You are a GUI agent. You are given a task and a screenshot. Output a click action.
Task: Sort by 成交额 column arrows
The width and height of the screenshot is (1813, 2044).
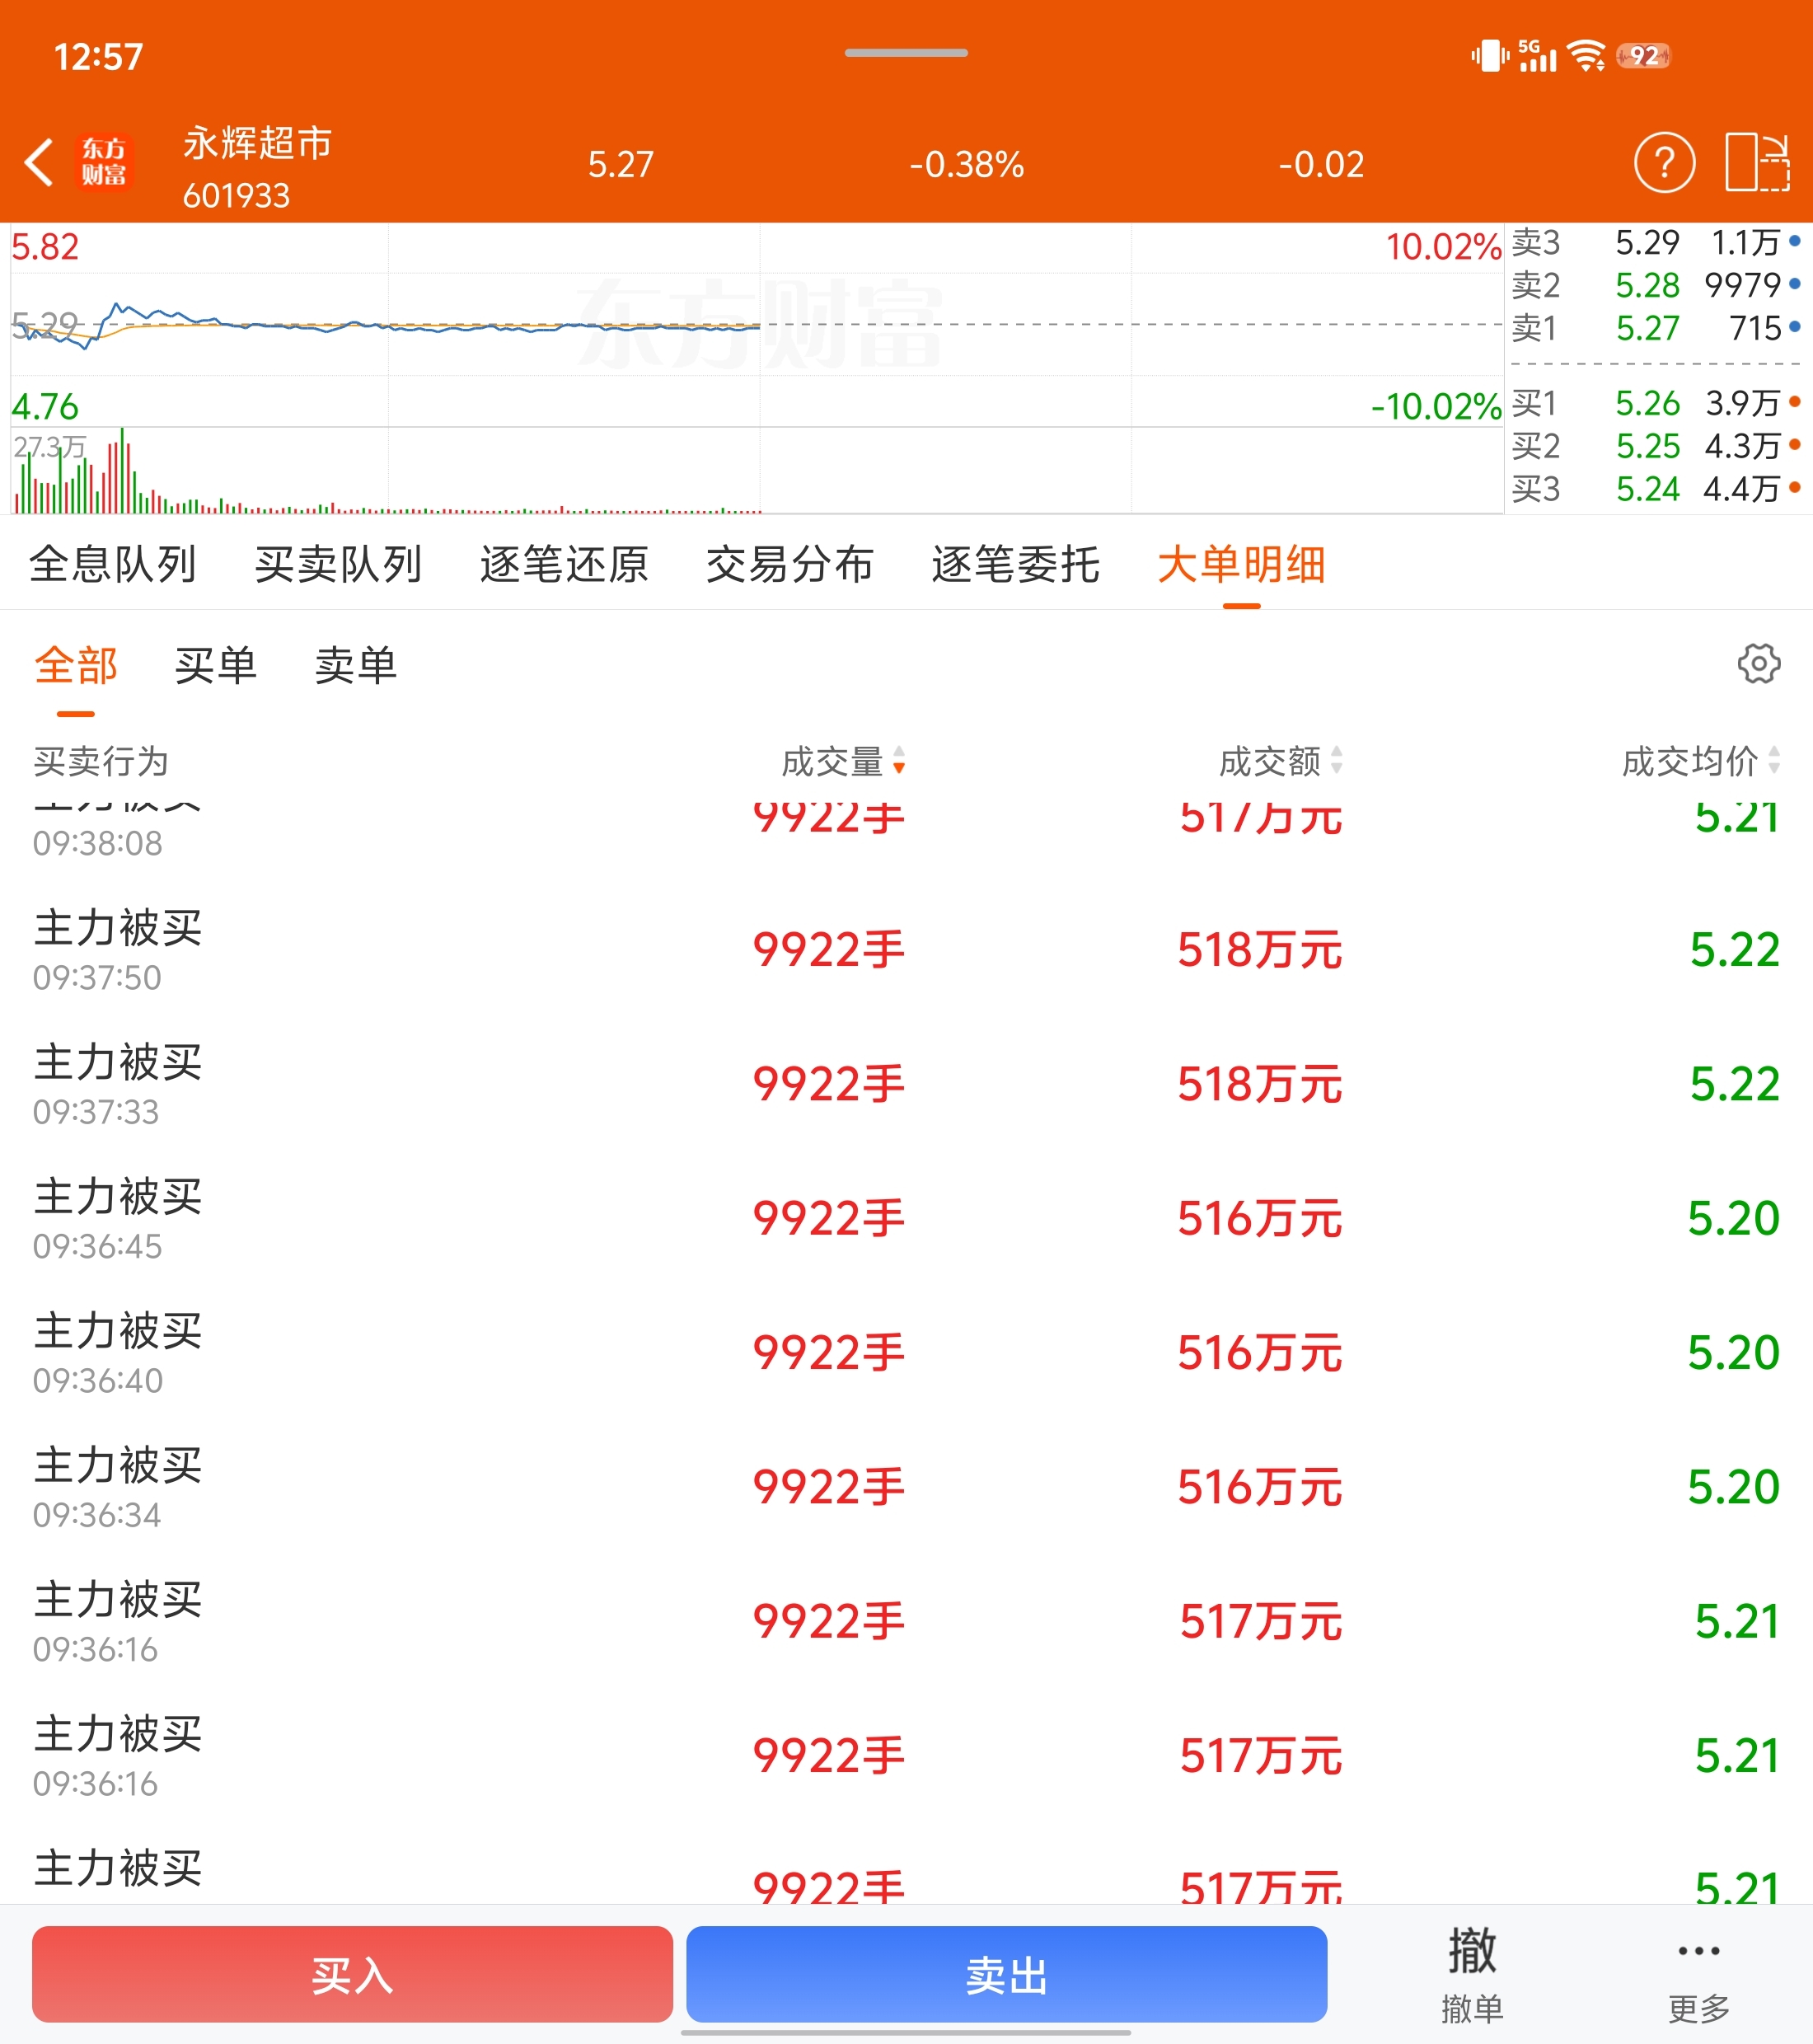(1337, 761)
